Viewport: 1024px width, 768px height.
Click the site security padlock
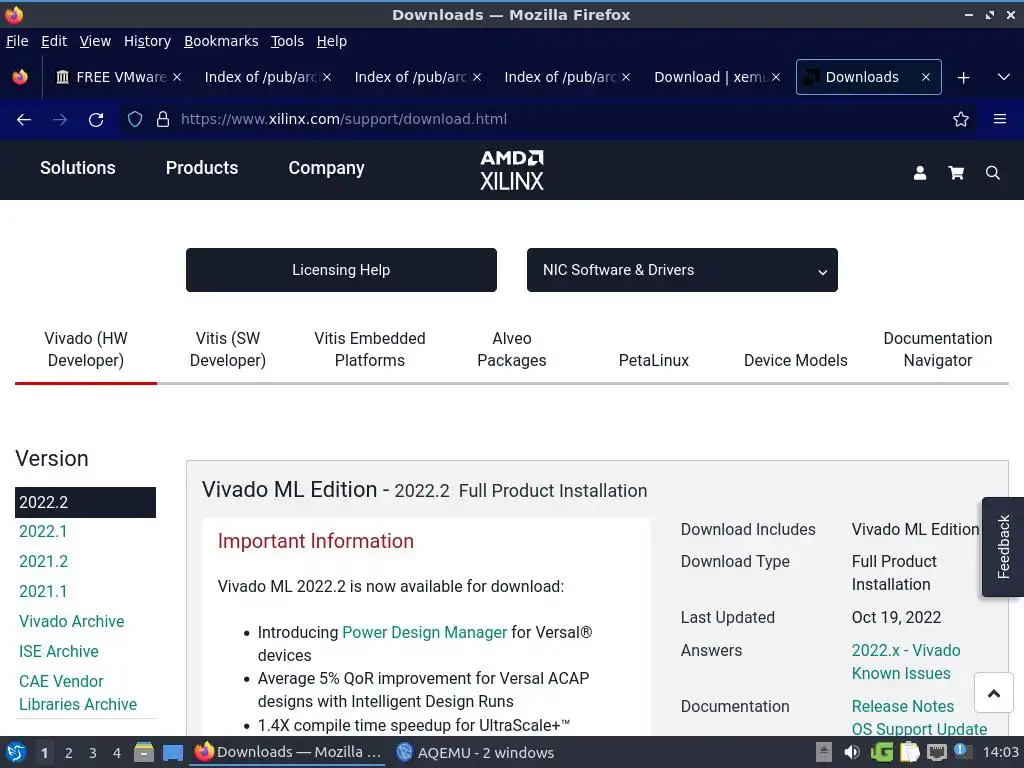[x=163, y=120]
